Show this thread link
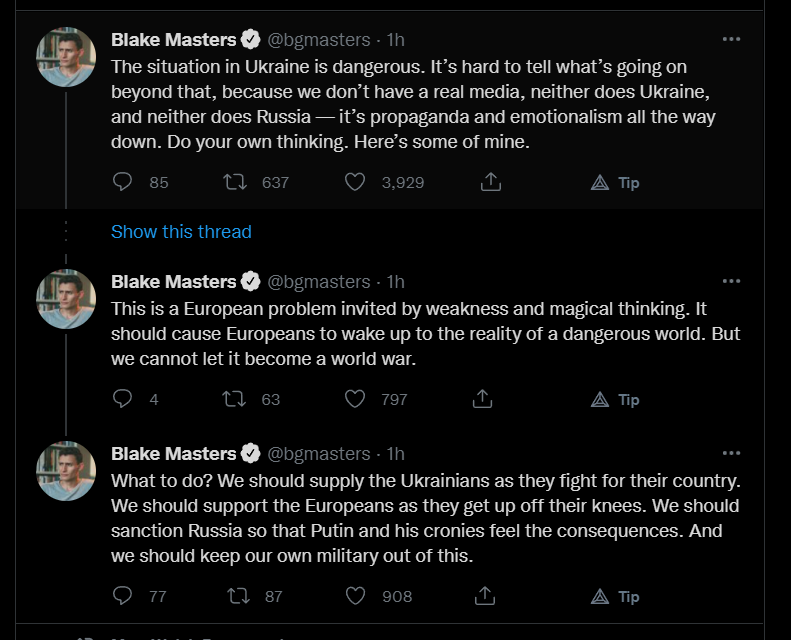791x640 pixels. point(181,231)
